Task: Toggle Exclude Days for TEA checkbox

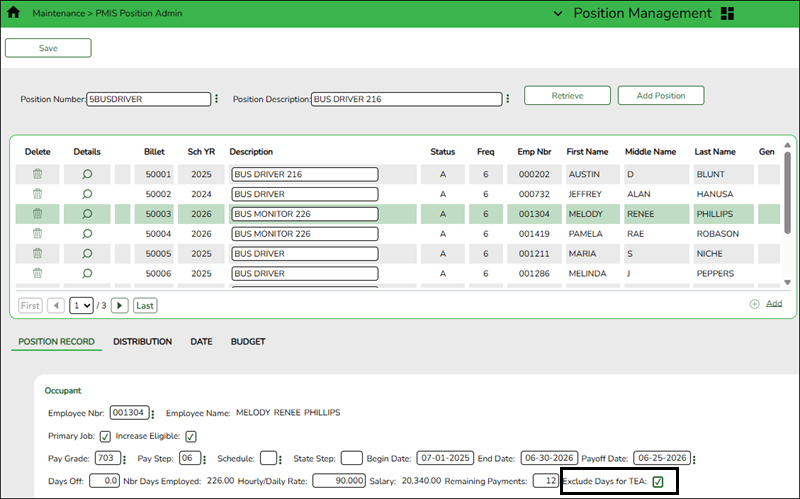Action: 658,482
